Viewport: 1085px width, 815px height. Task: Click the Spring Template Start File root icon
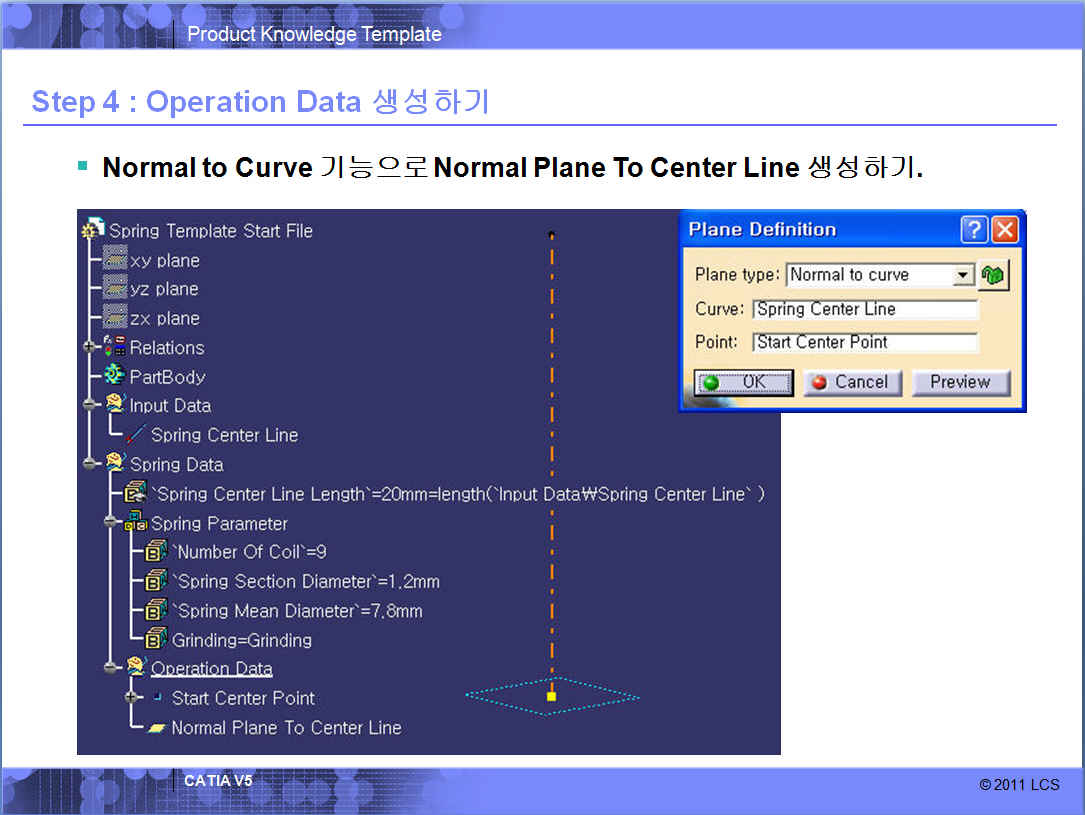94,230
